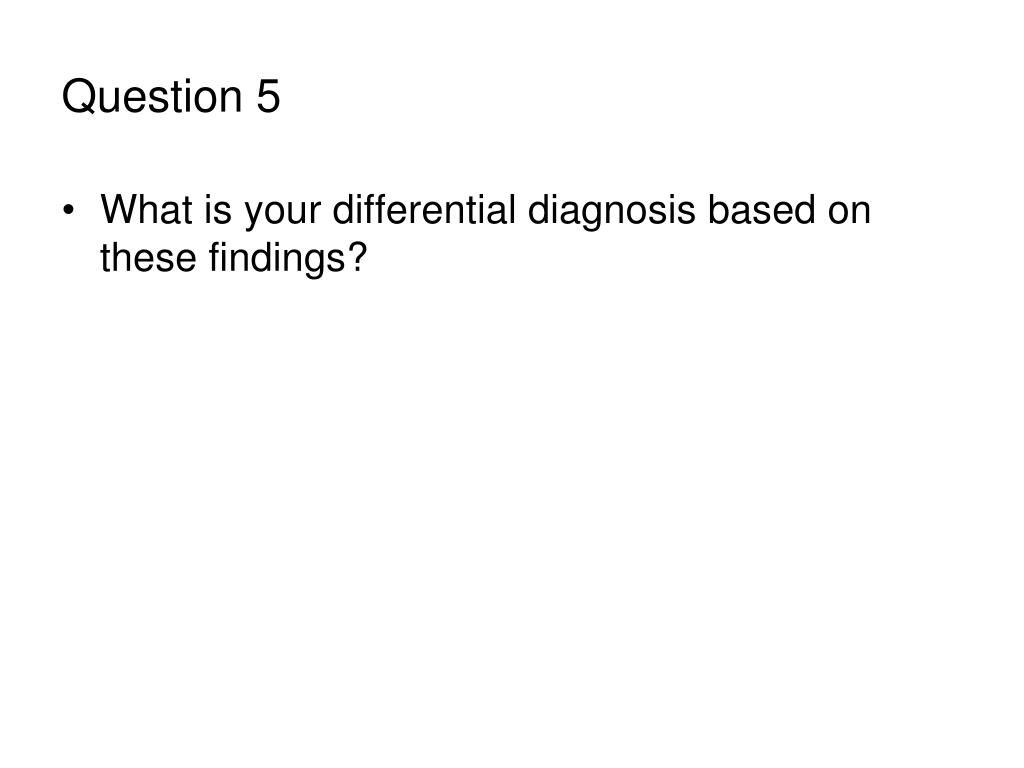Click the word "is" after "What"
This screenshot has width=1024, height=768.
(218, 210)
